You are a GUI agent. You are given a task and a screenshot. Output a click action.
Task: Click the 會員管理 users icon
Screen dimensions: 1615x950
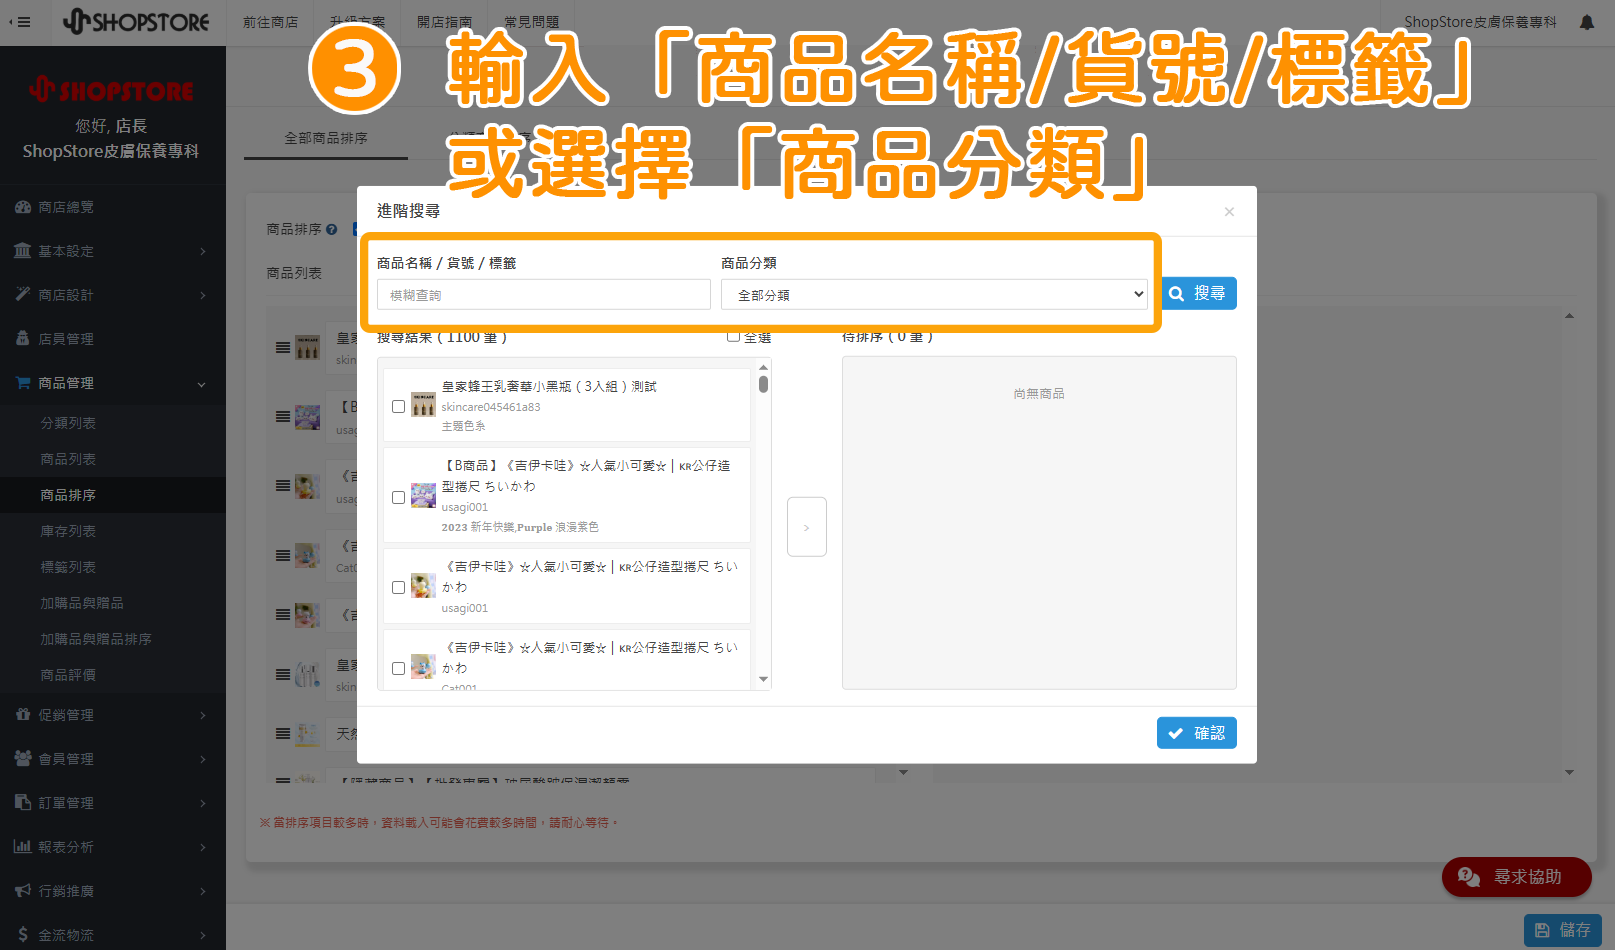point(22,759)
